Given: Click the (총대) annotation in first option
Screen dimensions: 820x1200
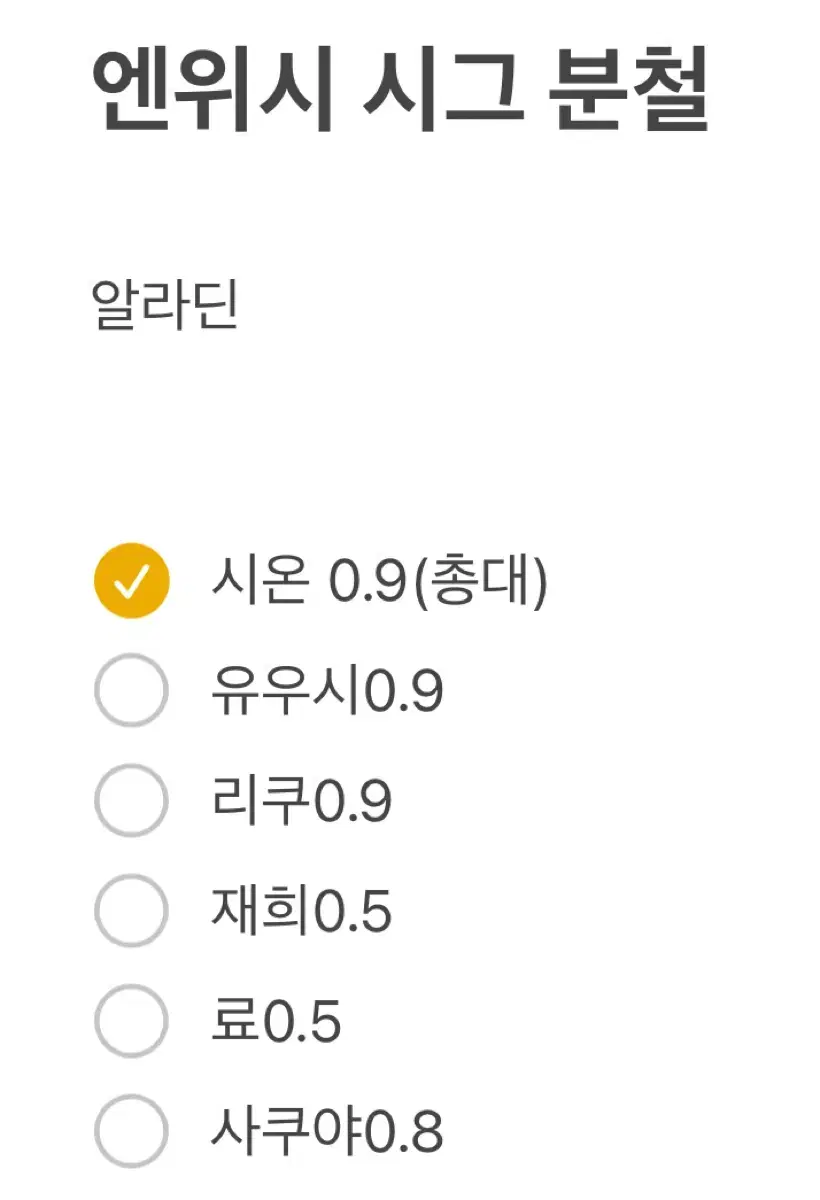Looking at the screenshot, I should click(481, 583).
